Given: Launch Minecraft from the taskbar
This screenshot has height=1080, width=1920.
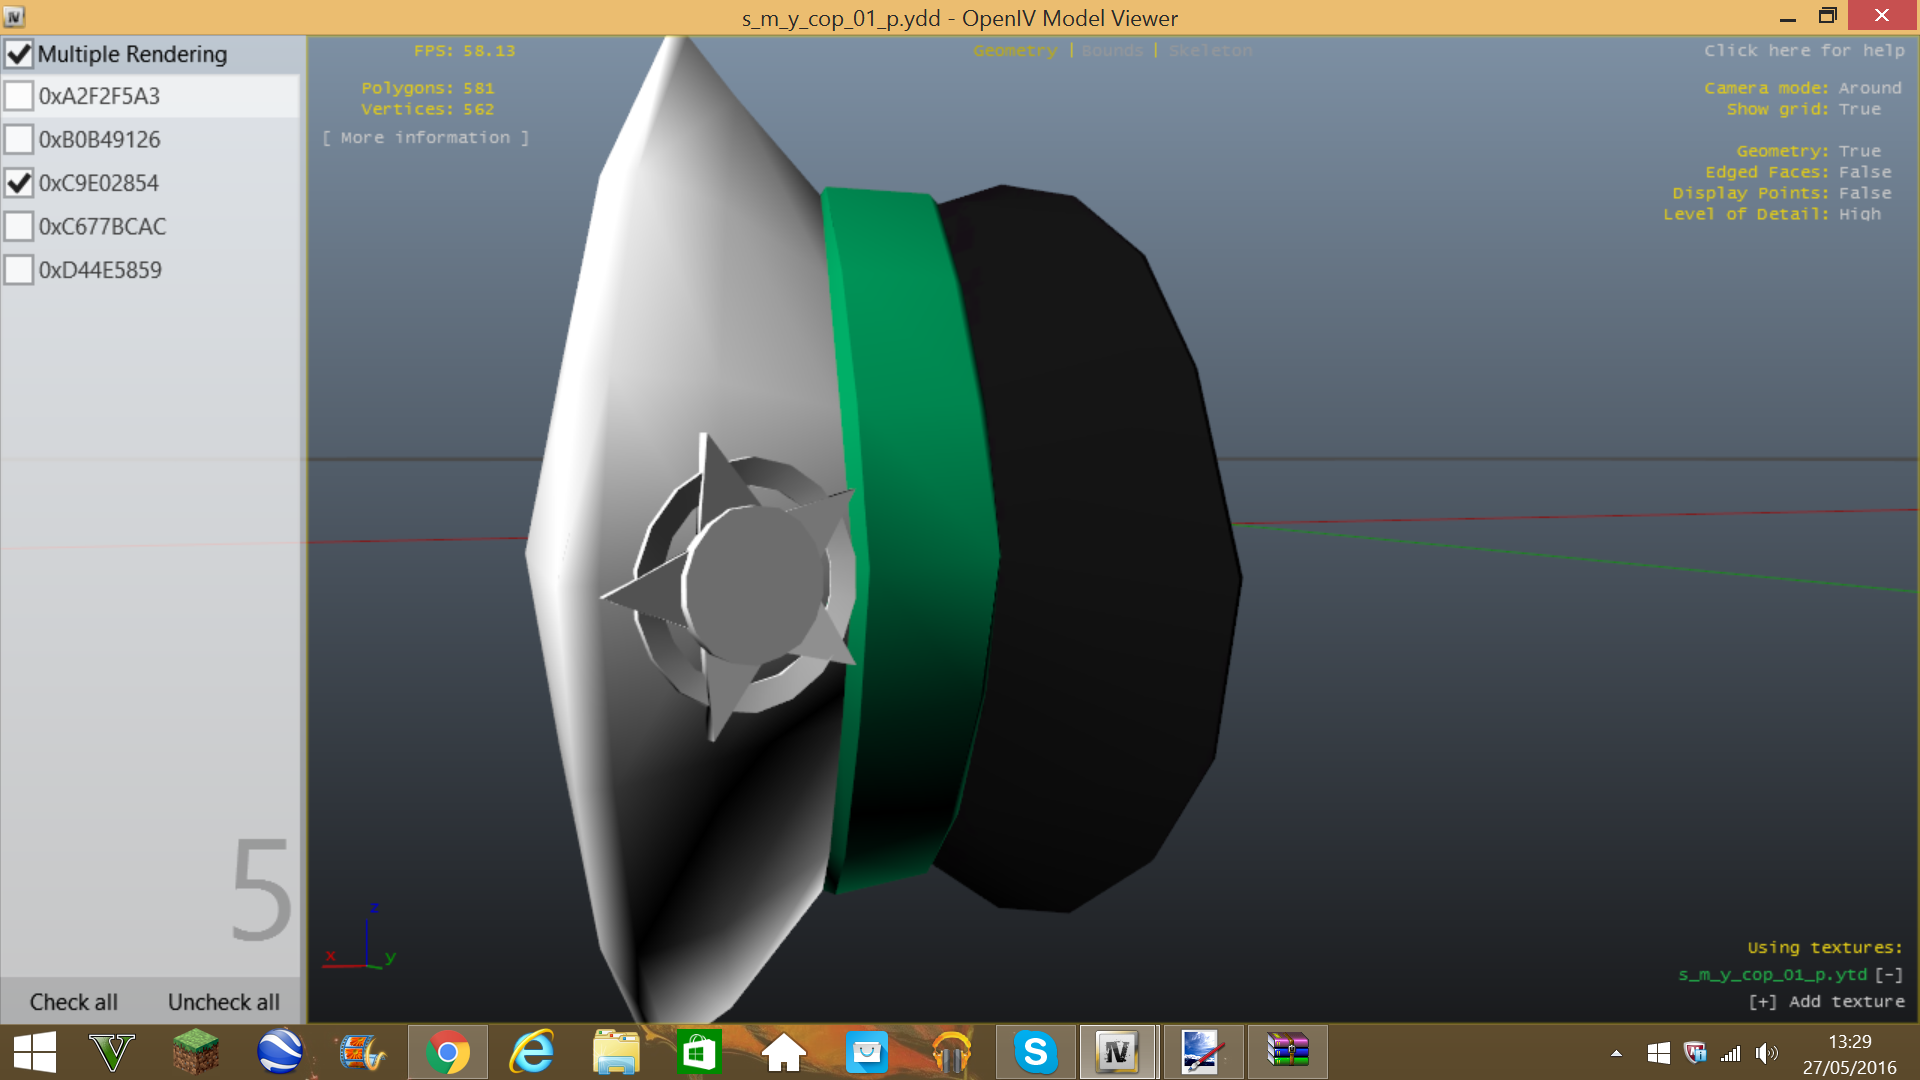Looking at the screenshot, I should 195,1052.
